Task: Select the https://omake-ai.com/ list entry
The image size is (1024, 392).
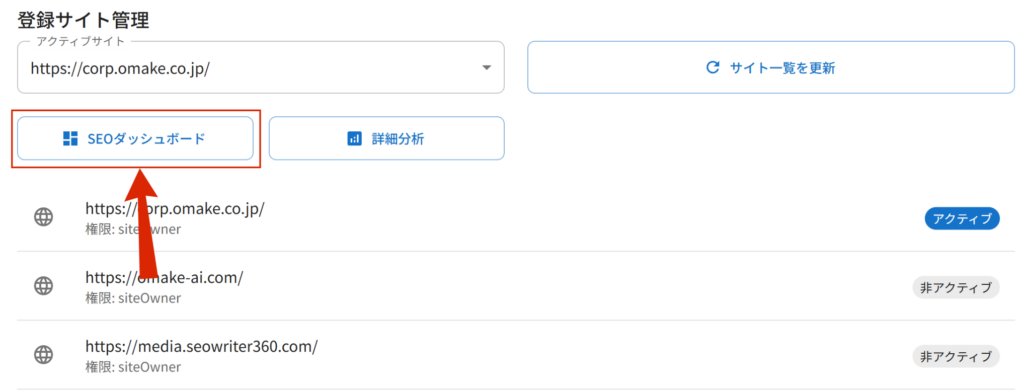Action: click(x=516, y=286)
